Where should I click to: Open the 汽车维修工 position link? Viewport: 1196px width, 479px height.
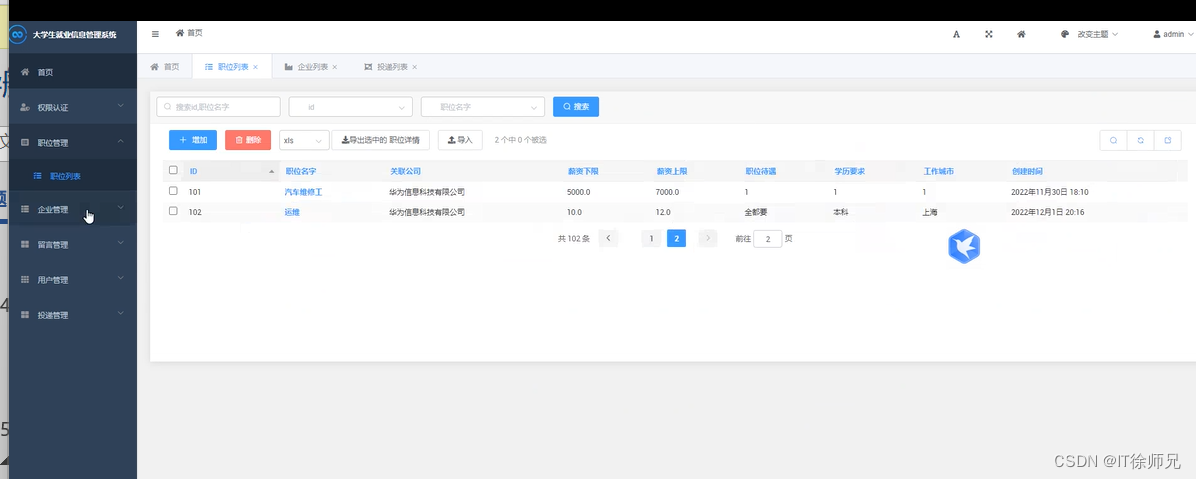point(304,192)
